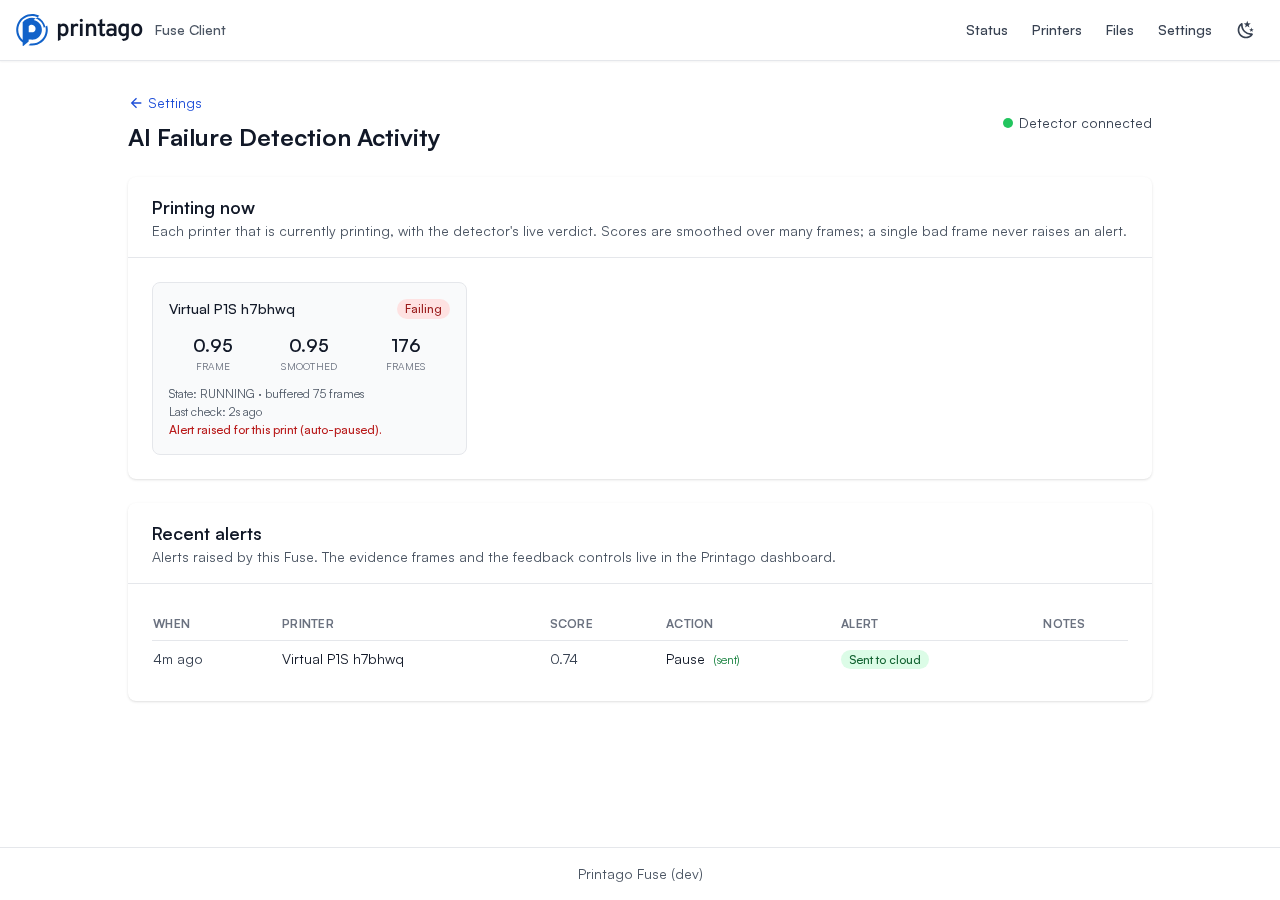Open the Status page
1280x900 pixels.
[x=987, y=30]
